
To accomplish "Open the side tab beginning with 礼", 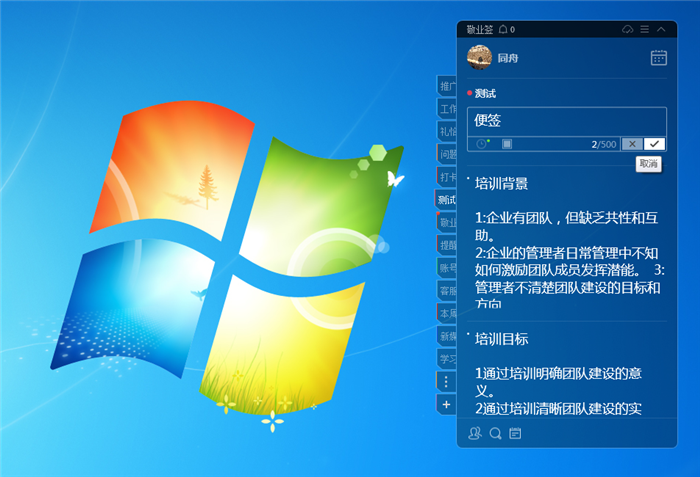I will point(447,131).
